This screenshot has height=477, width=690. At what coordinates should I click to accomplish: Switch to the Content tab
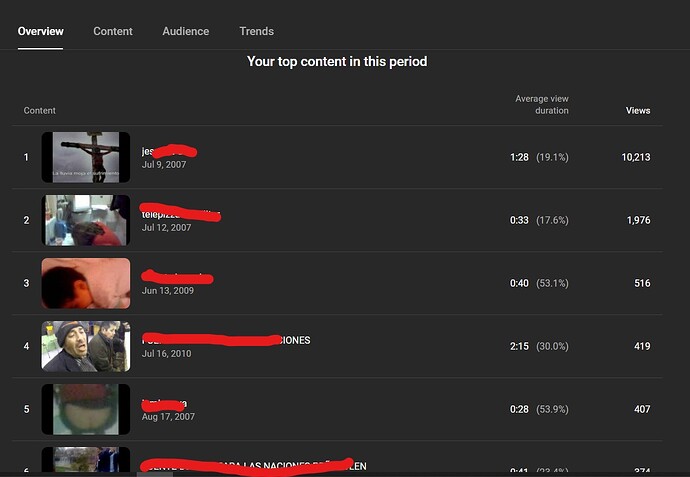113,31
